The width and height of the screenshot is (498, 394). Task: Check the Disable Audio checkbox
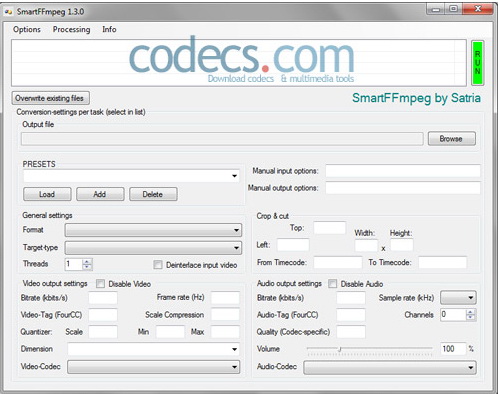332,284
